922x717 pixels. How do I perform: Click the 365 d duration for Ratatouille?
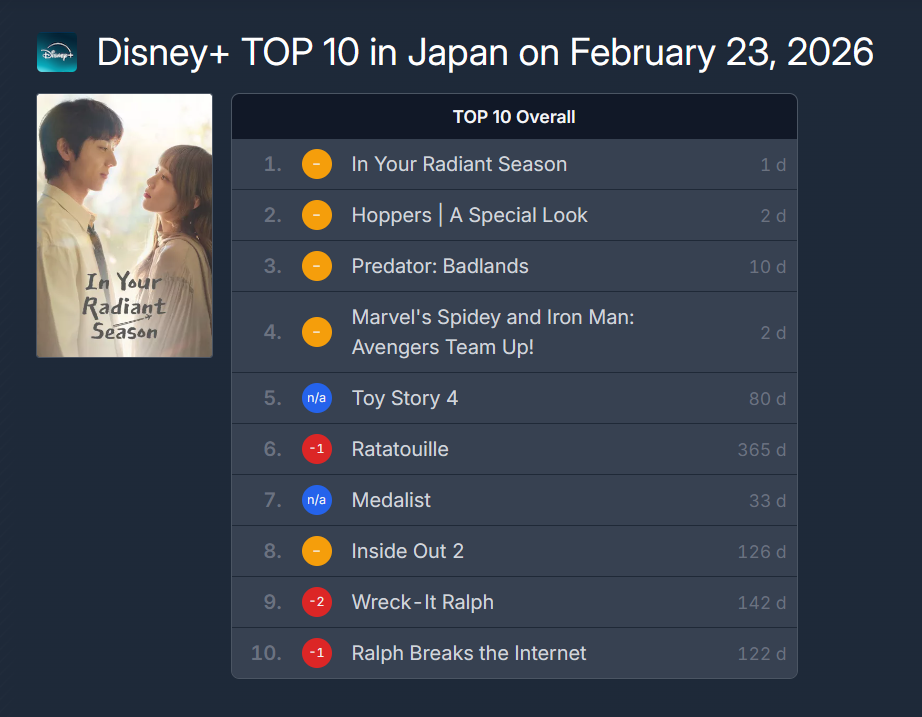(761, 449)
